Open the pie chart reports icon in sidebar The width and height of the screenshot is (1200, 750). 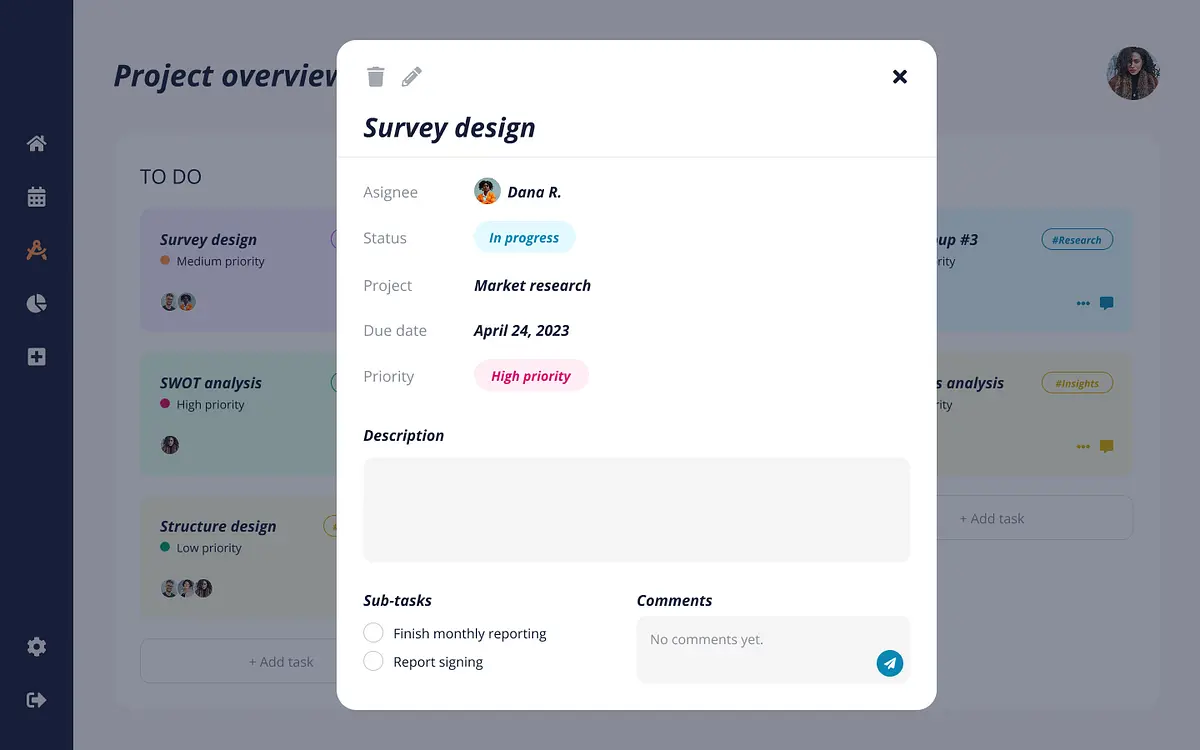(x=37, y=304)
